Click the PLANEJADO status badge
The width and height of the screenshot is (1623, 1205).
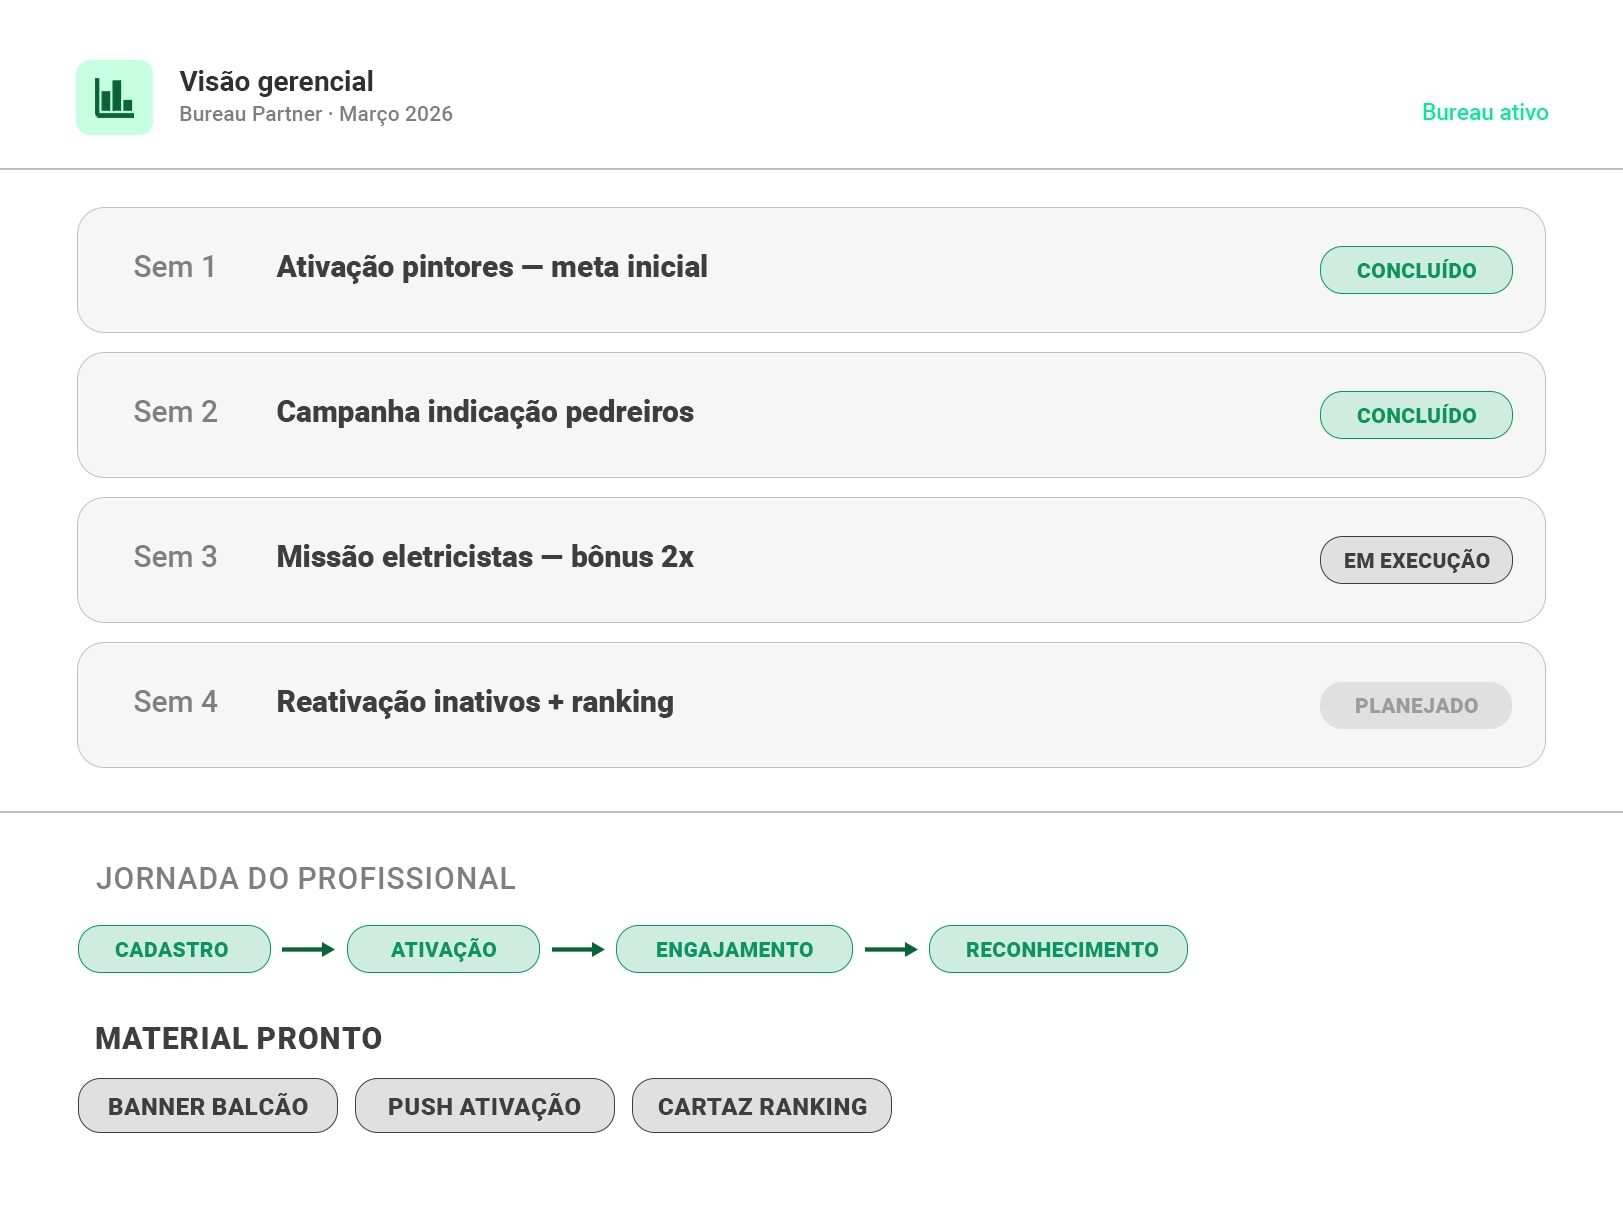(1415, 705)
